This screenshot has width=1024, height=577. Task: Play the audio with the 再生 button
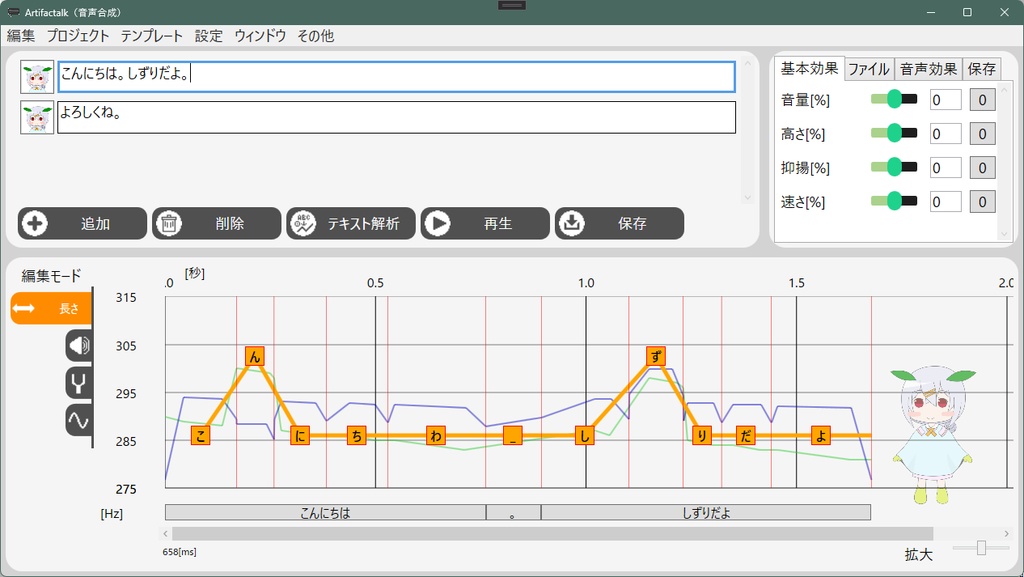[x=485, y=223]
